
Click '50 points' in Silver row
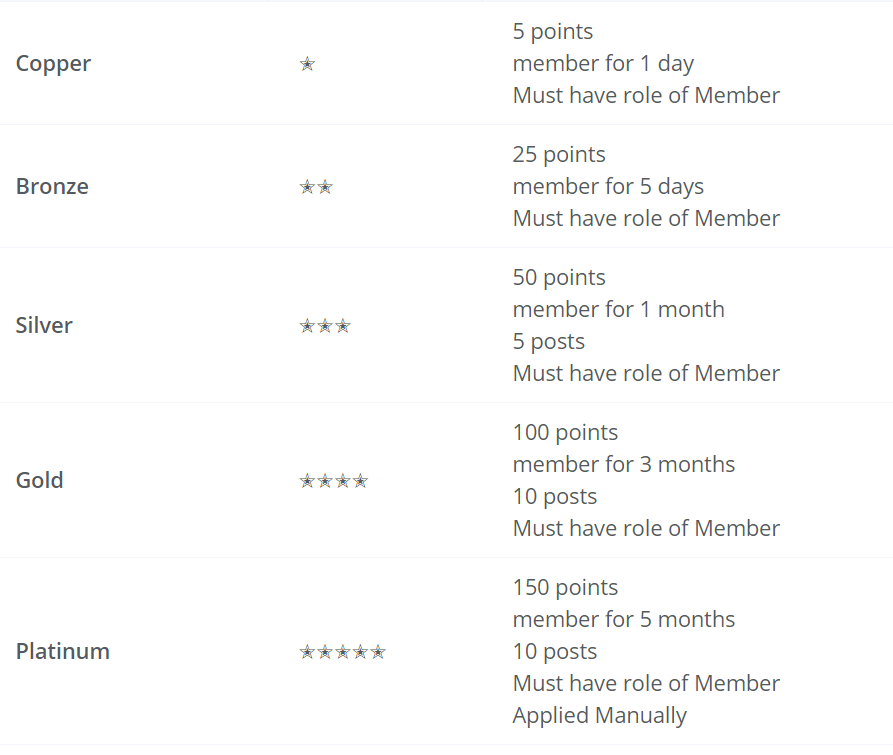[x=559, y=278]
